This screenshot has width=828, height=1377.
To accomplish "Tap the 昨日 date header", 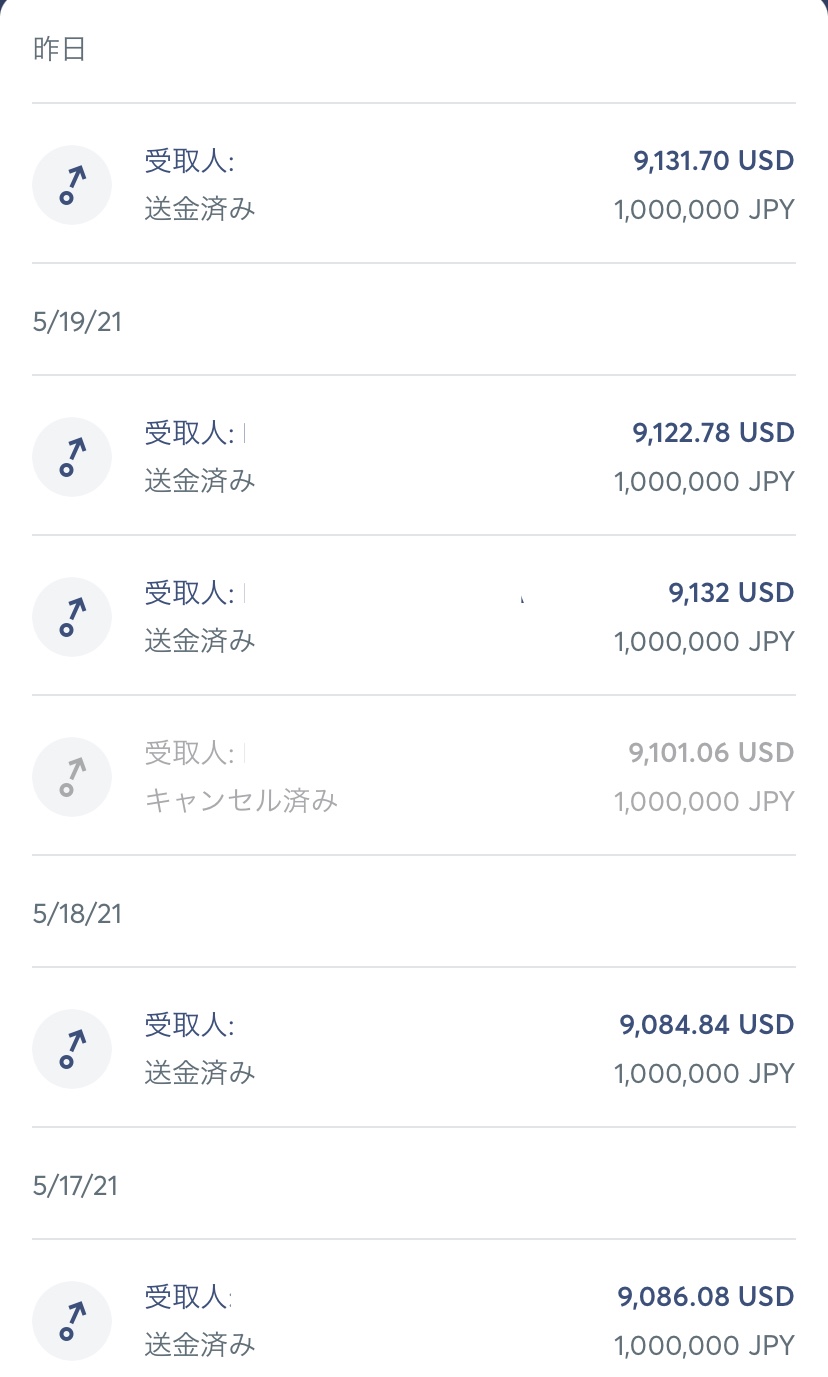I will pyautogui.click(x=60, y=50).
